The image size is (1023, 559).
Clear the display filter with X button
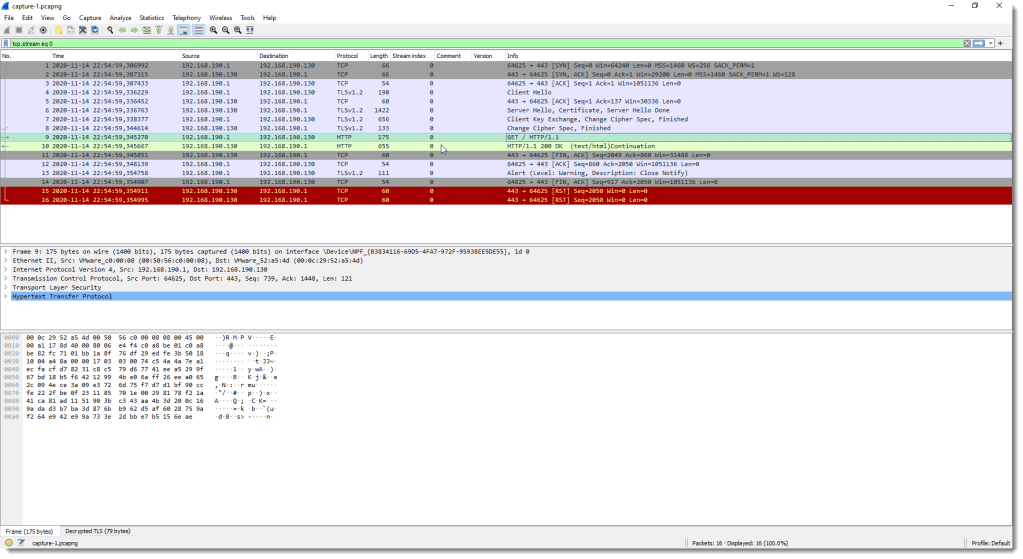point(967,43)
